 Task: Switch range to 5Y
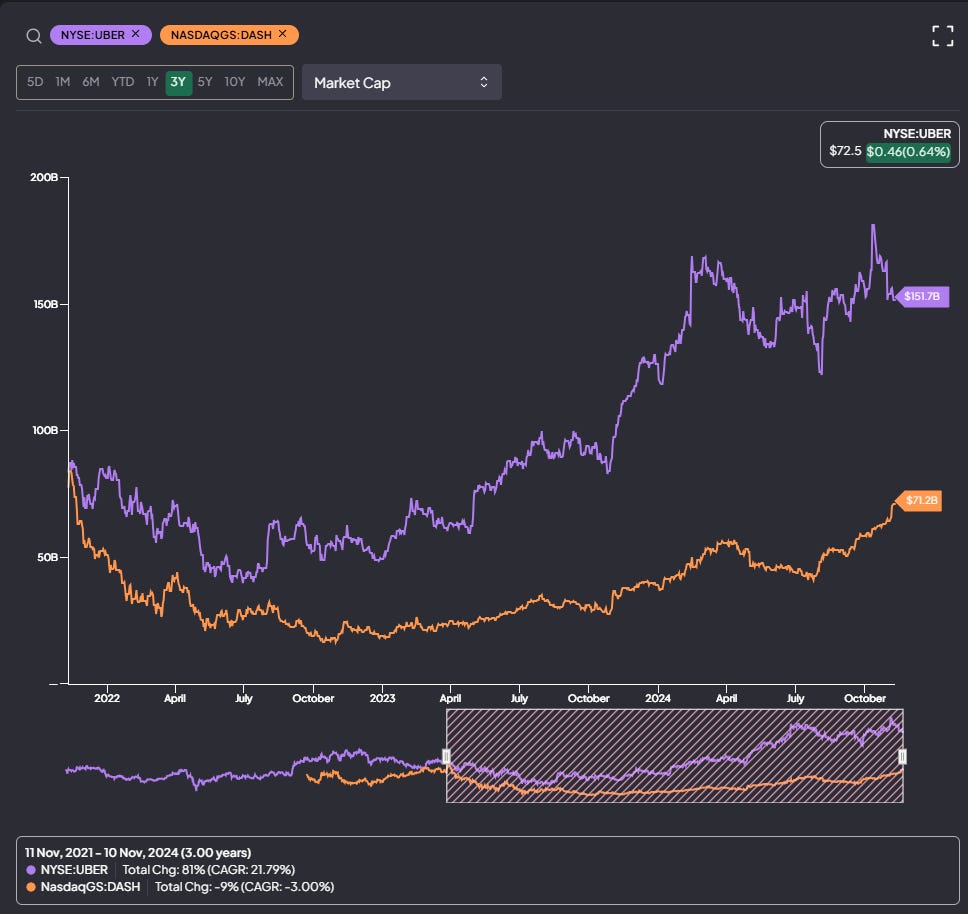point(205,81)
